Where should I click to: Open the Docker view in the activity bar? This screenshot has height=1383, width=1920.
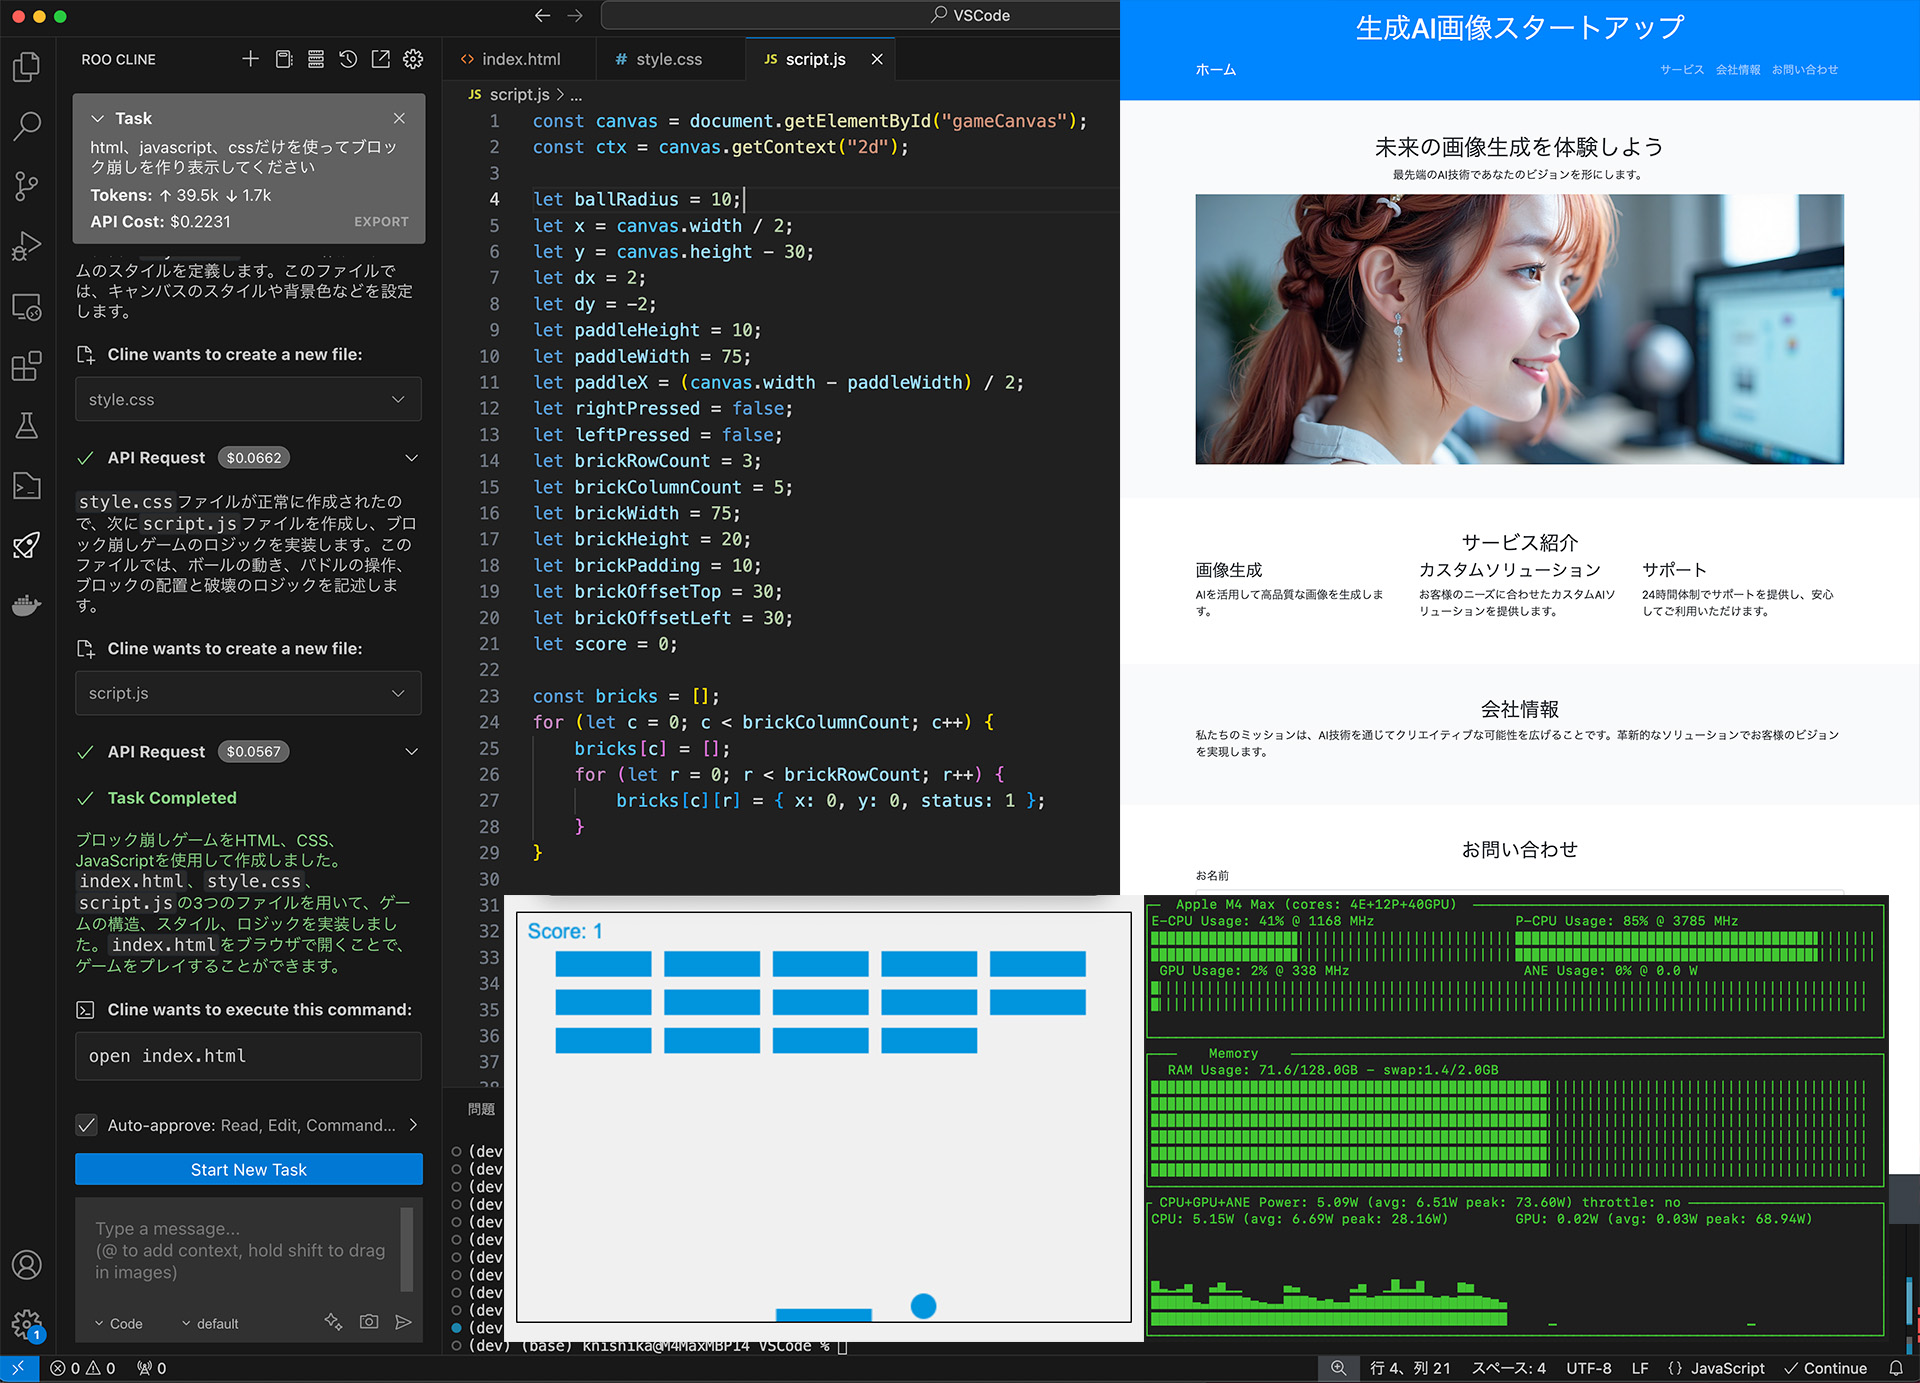27,605
